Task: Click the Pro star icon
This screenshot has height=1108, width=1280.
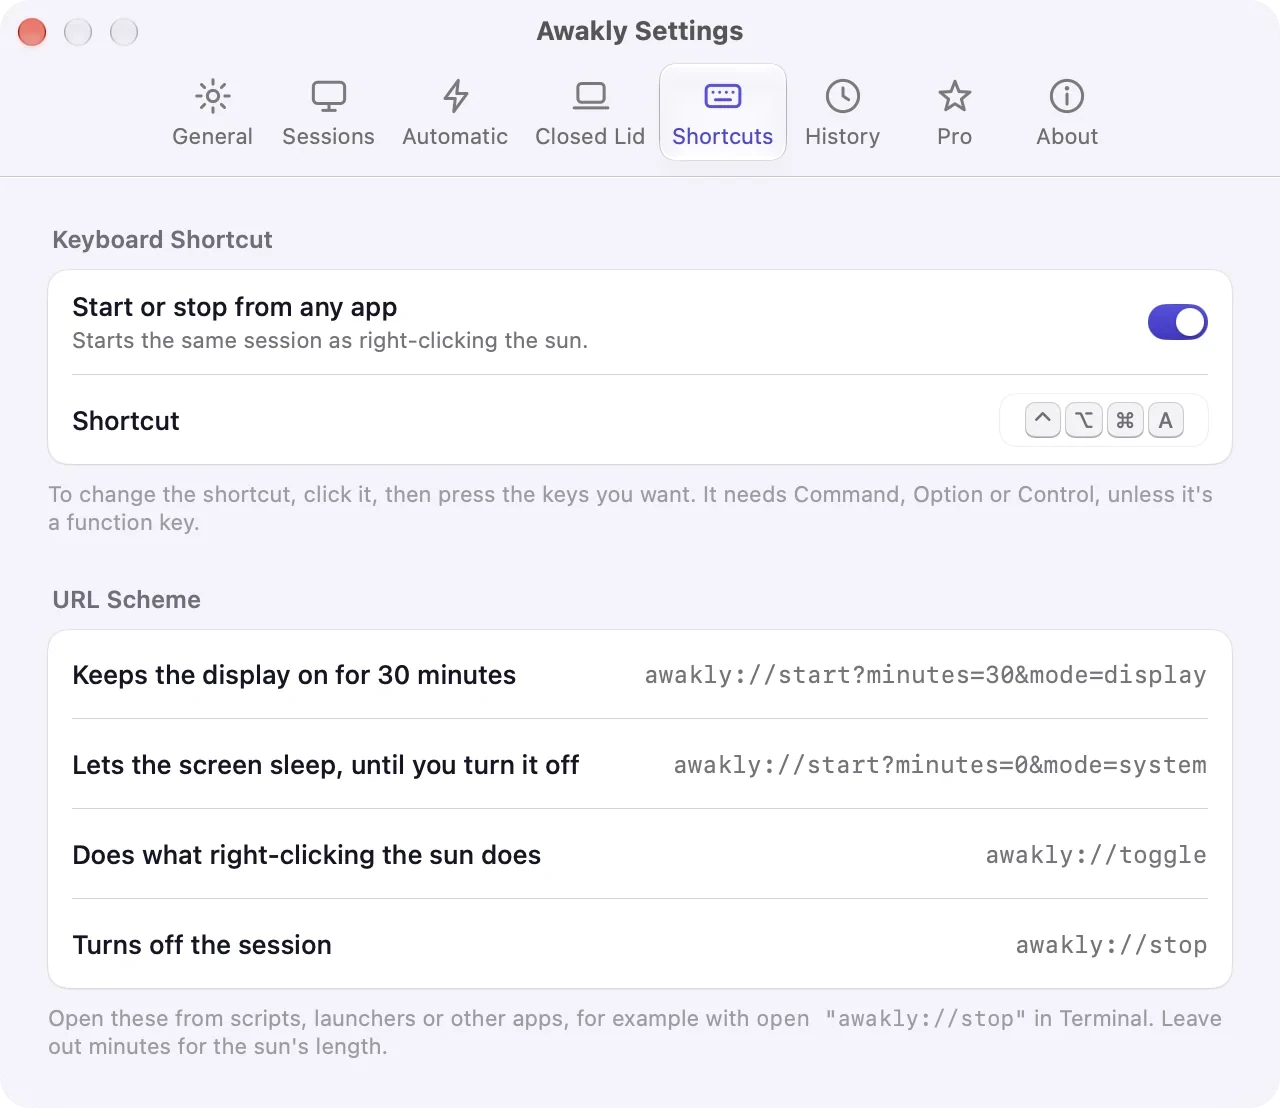Action: click(x=954, y=96)
